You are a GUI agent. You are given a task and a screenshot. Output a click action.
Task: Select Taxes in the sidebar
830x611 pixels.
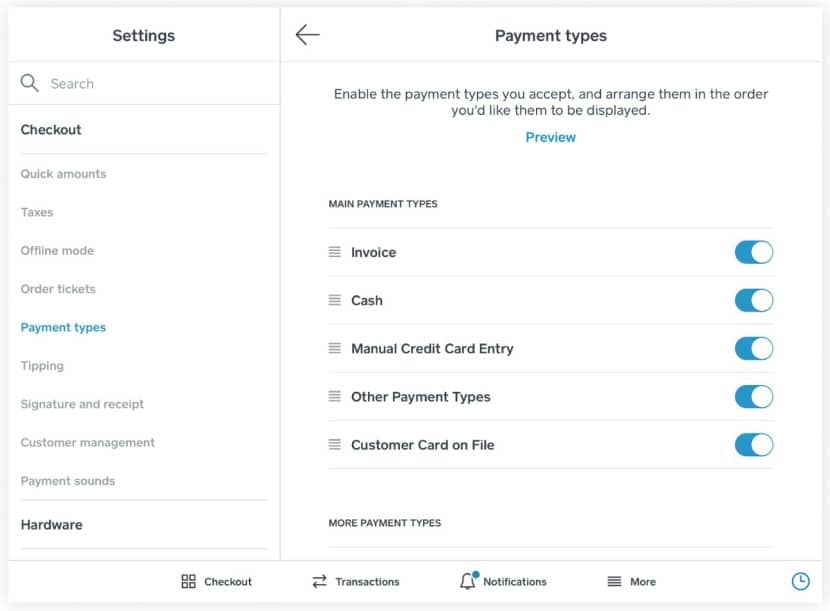click(x=37, y=212)
